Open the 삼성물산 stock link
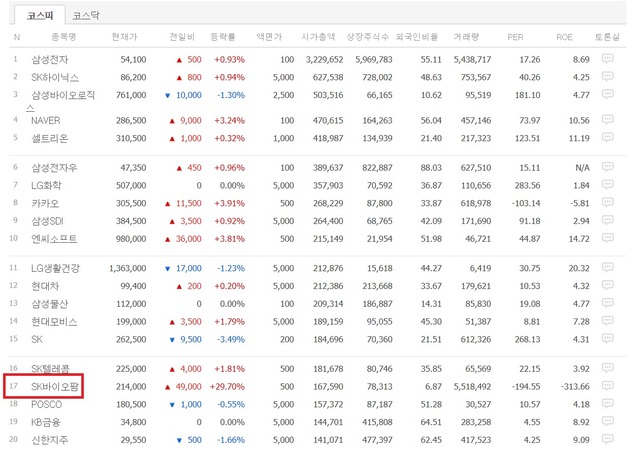The image size is (640, 451). (x=50, y=304)
